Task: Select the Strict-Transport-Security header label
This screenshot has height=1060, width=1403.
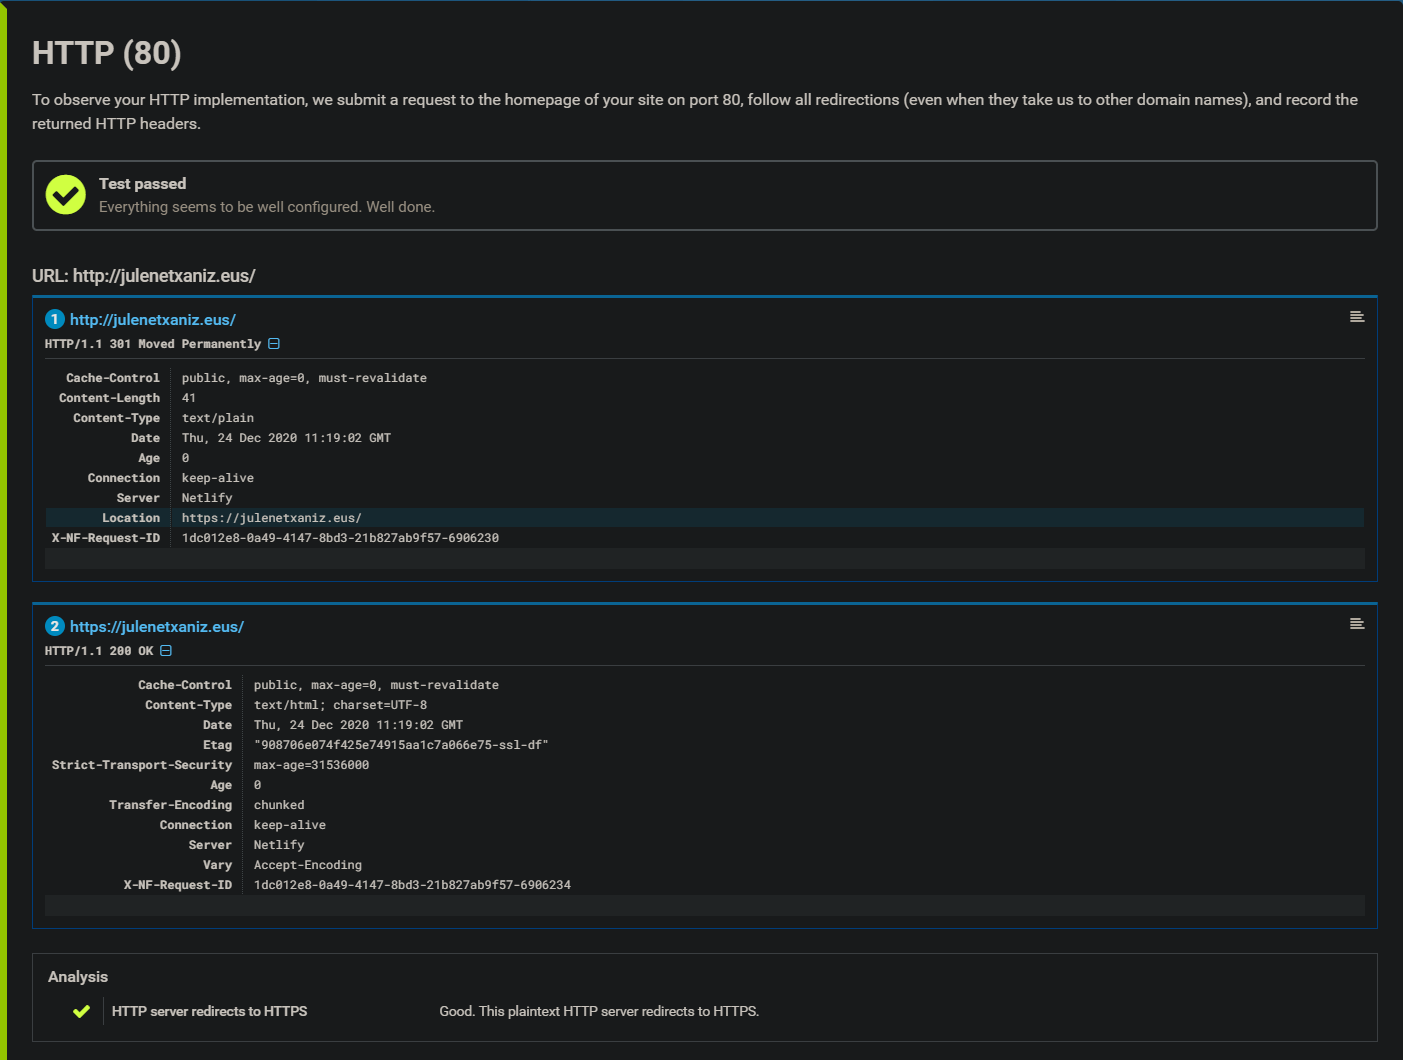Action: (x=141, y=764)
